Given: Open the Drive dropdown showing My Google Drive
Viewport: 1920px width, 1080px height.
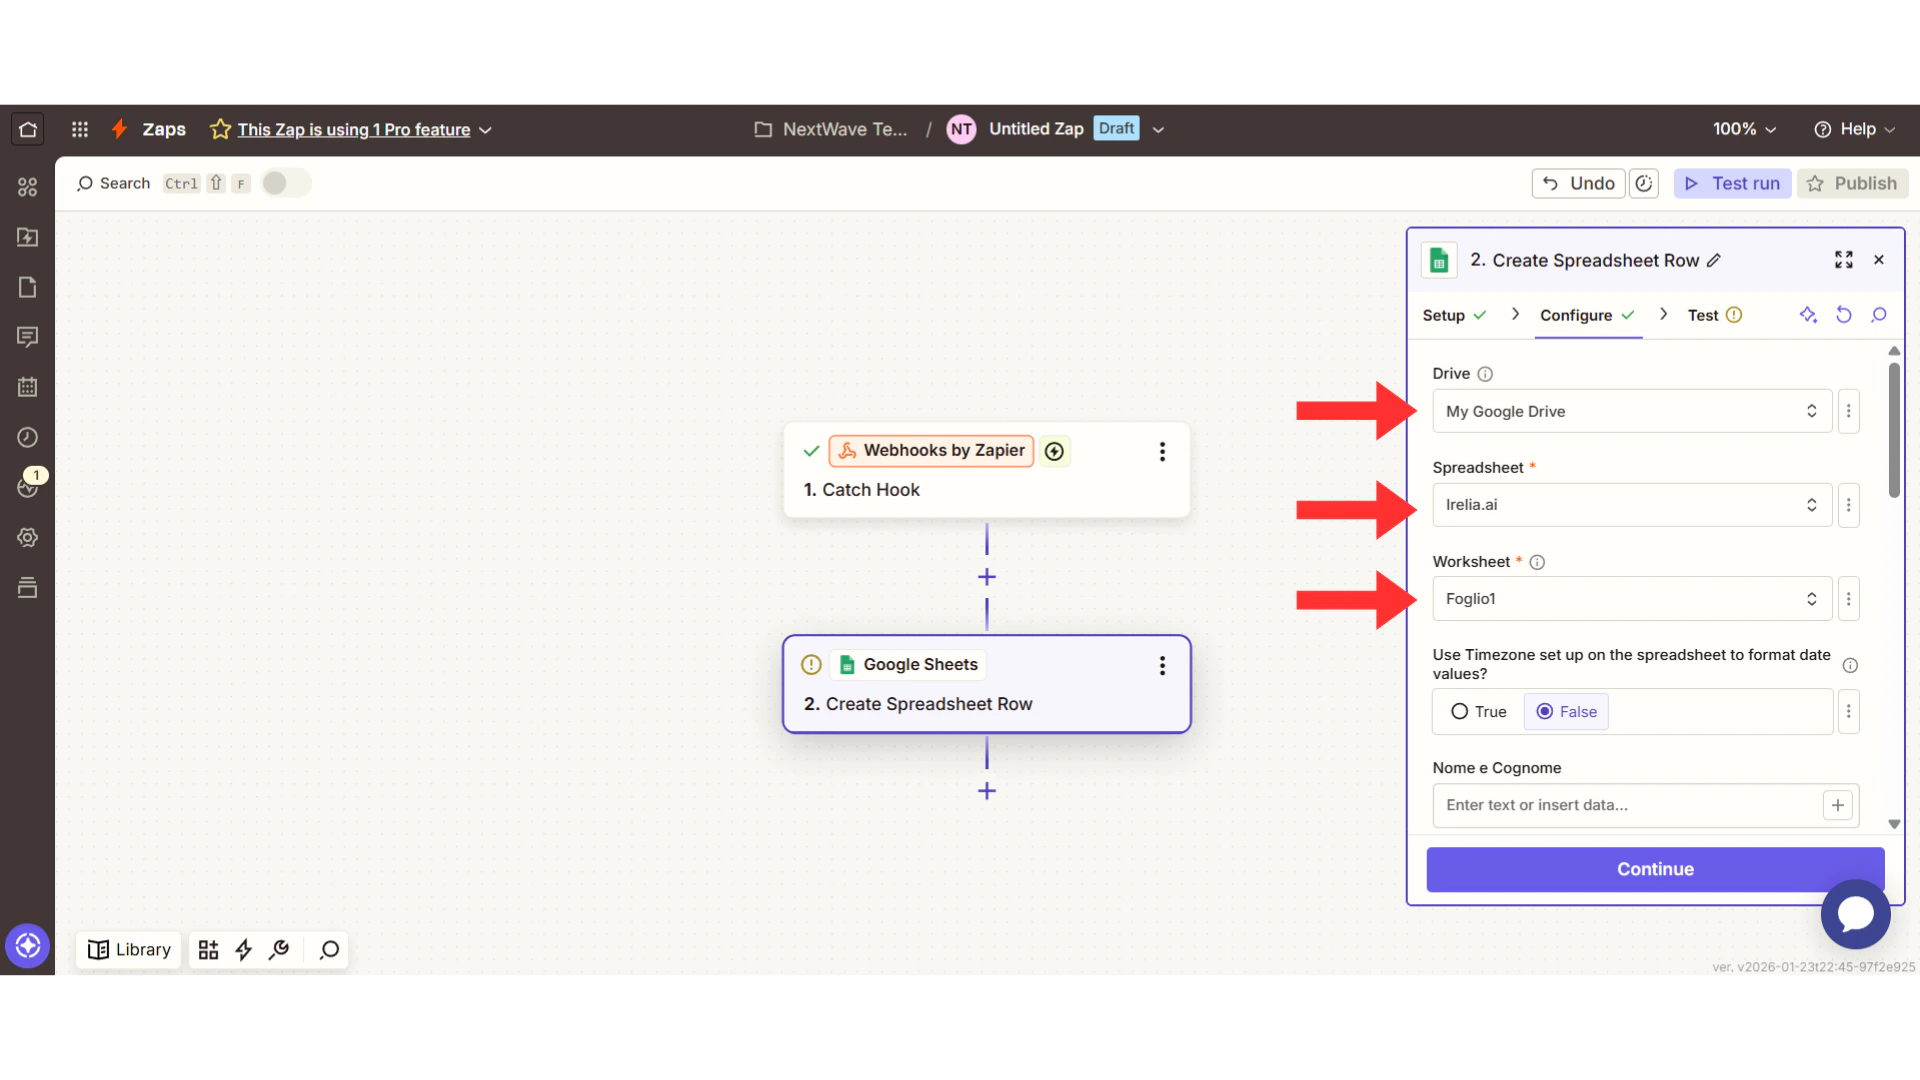Looking at the screenshot, I should coord(1631,411).
